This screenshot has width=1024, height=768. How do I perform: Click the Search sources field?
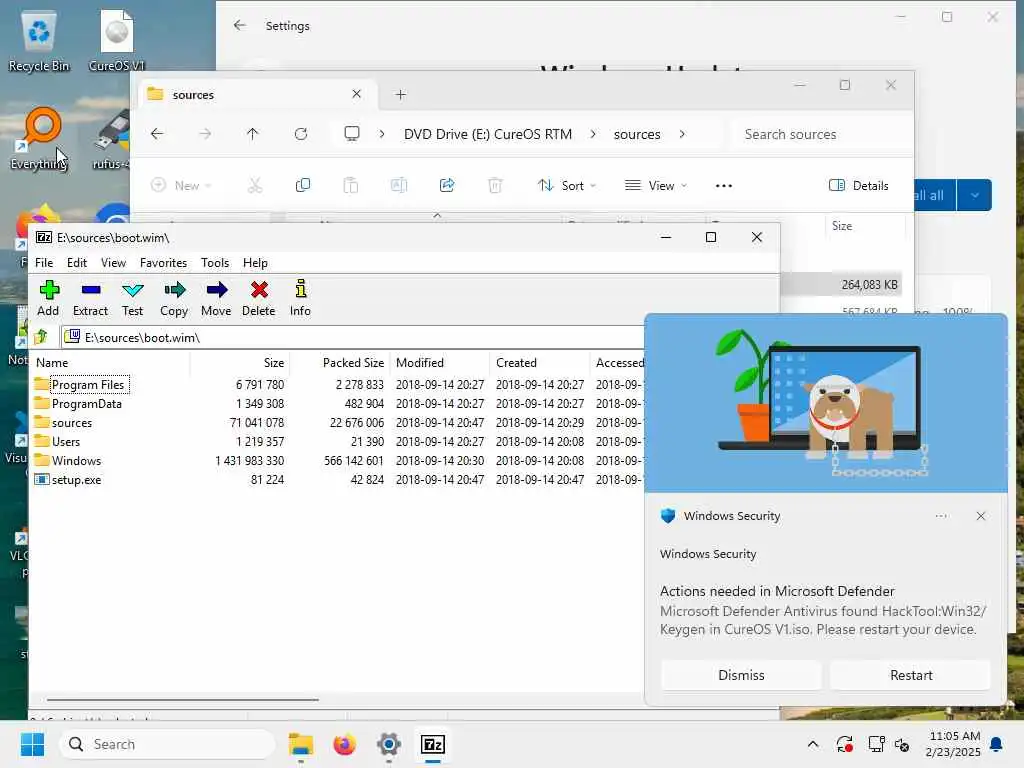pos(823,134)
